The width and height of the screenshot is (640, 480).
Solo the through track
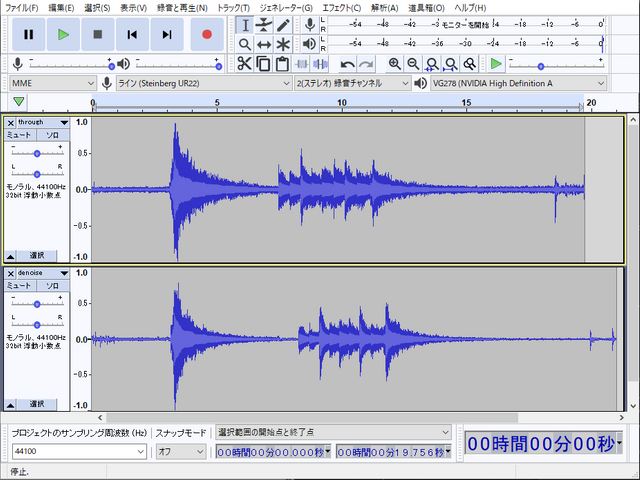coord(53,135)
